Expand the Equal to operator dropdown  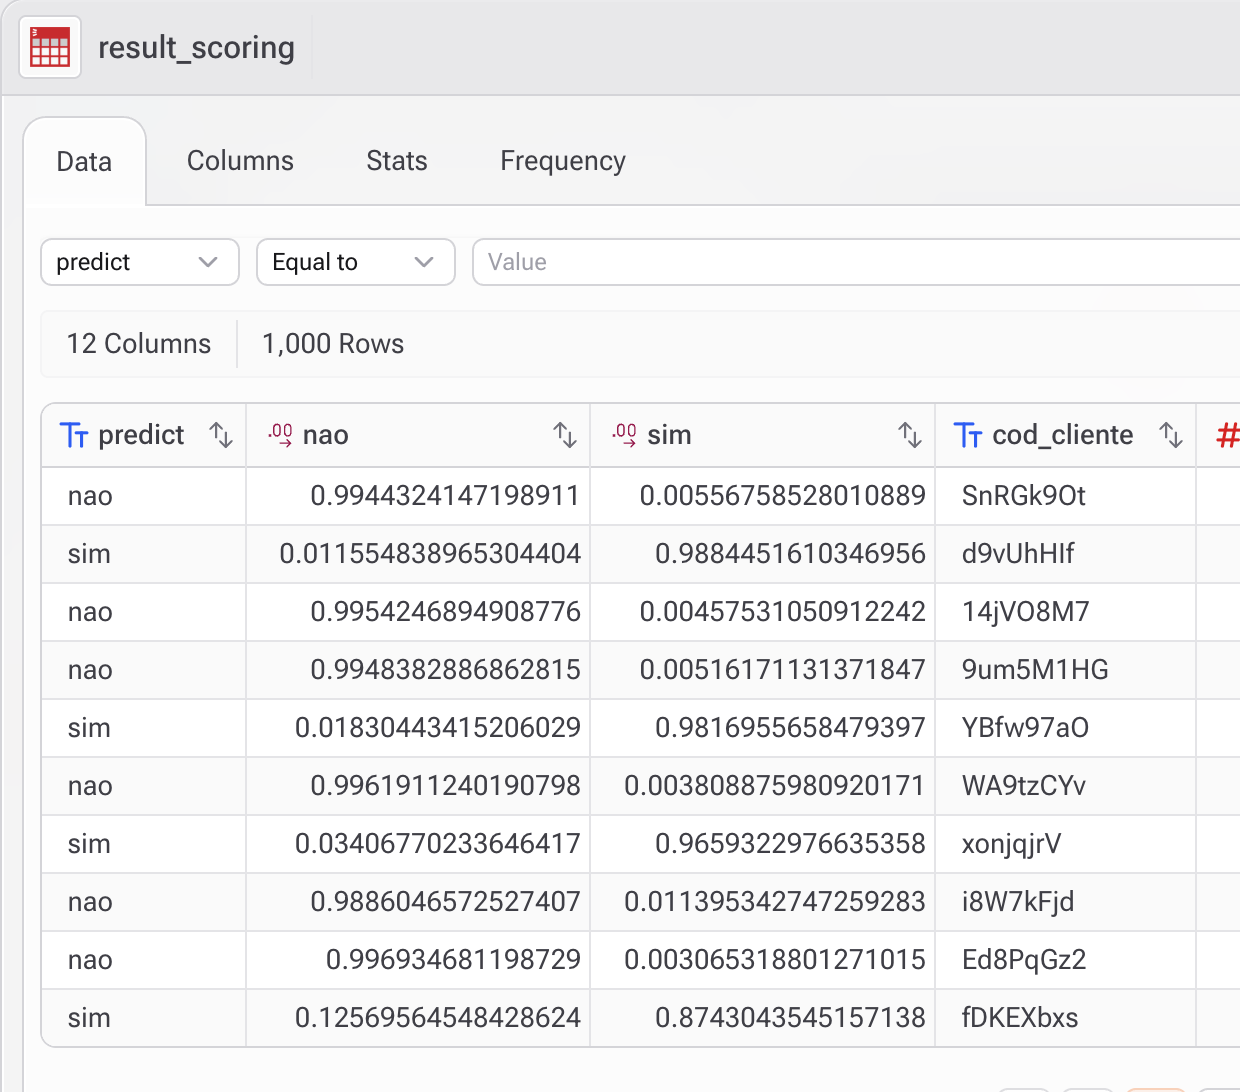click(x=355, y=262)
